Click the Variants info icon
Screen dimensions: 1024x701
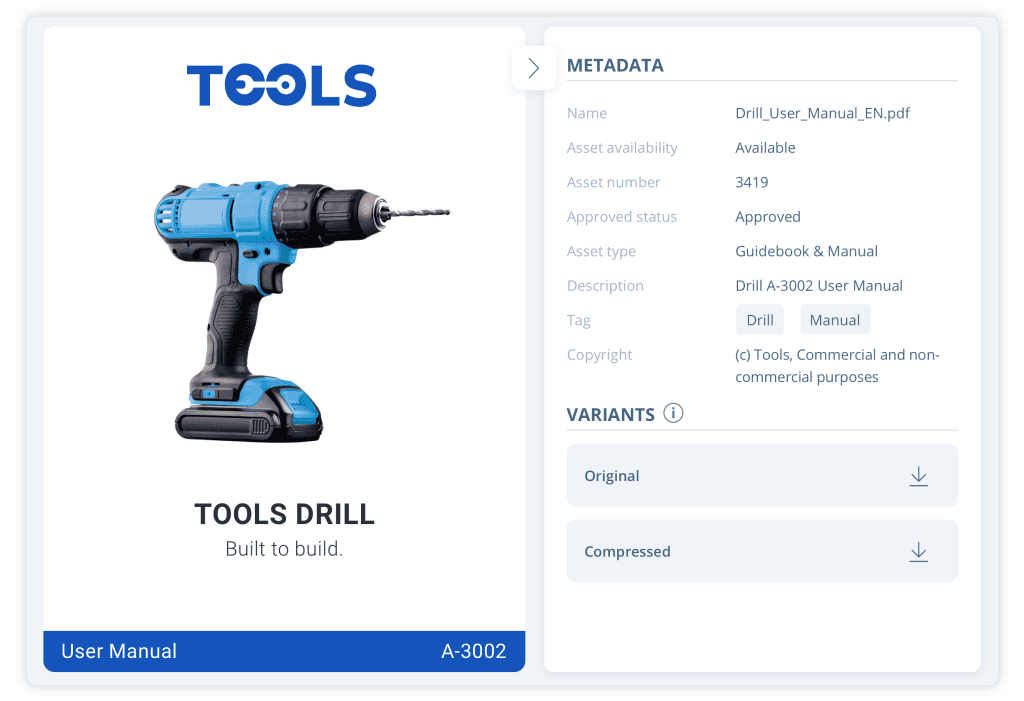click(673, 413)
